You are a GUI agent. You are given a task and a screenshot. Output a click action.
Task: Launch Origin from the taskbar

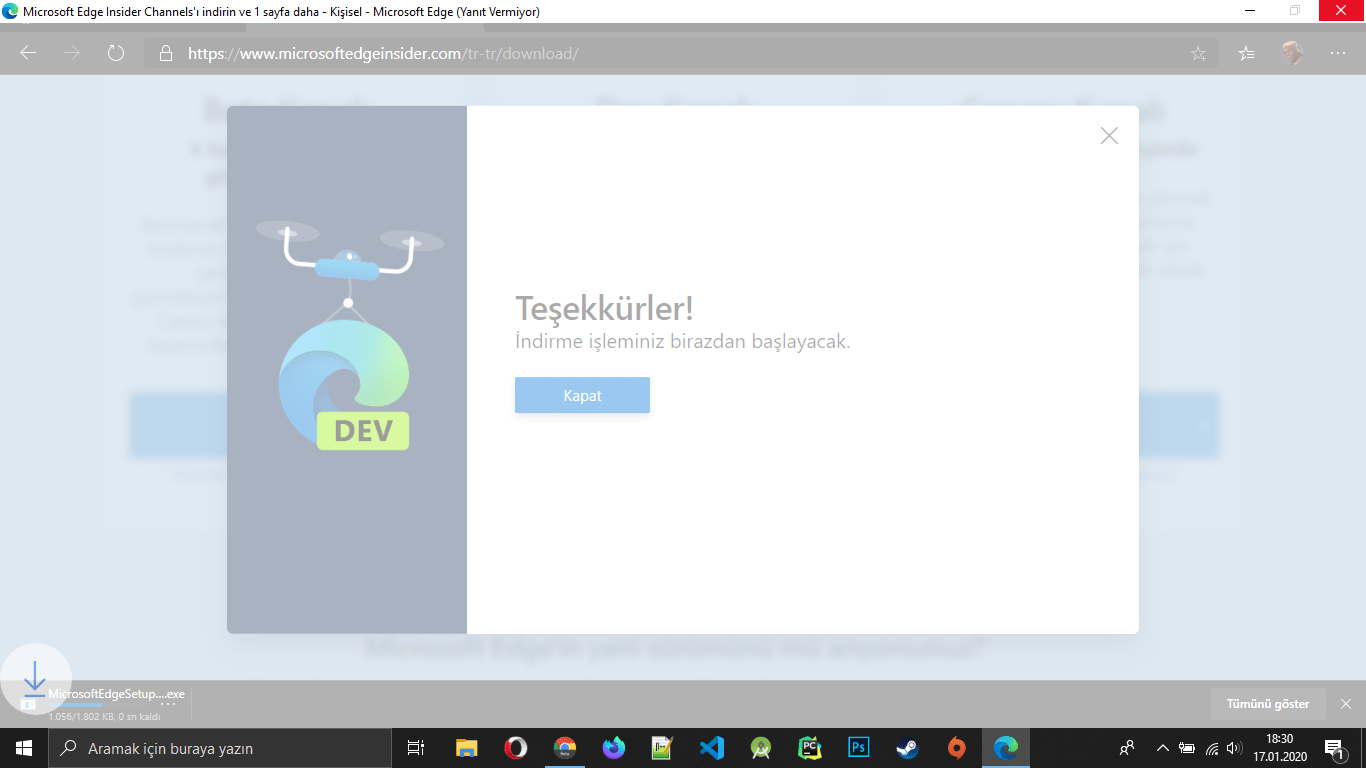coord(957,748)
